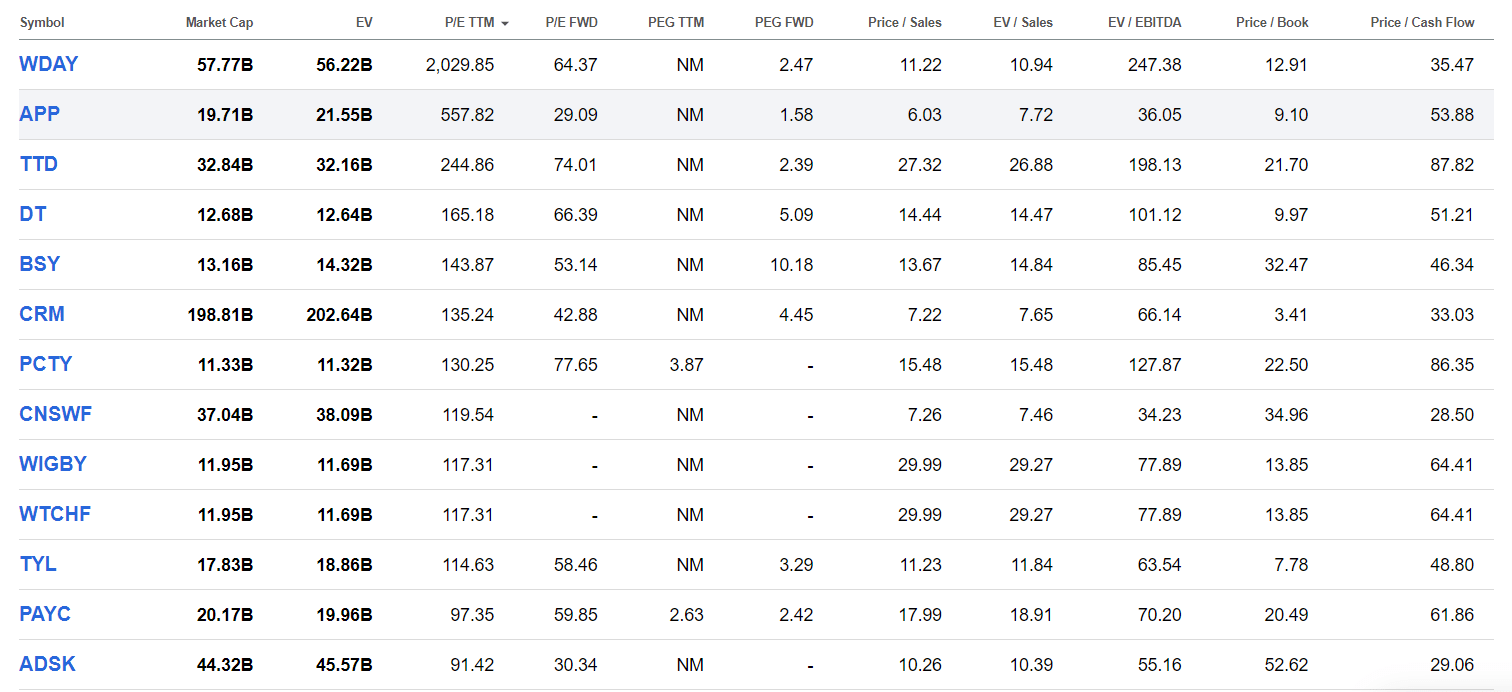Click the CRM symbol link
This screenshot has height=692, width=1512.
pos(42,314)
